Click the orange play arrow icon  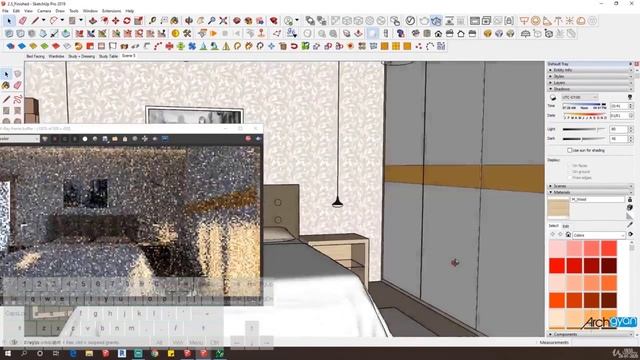pyautogui.click(x=213, y=33)
